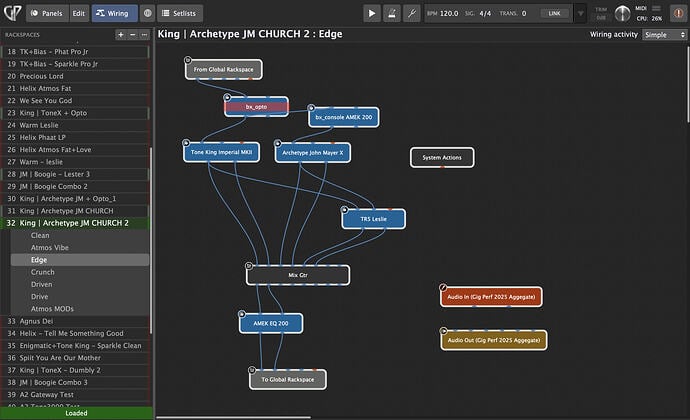The image size is (690, 420).
Task: Select the bx_console AMEK 200 block
Action: 344,117
